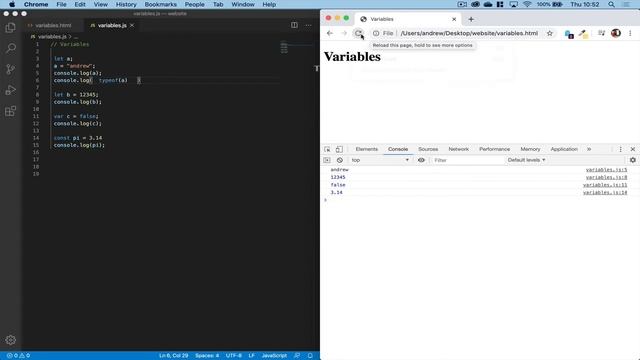The height and width of the screenshot is (360, 640).
Task: Open the Extensions view
Action: [x=11, y=111]
